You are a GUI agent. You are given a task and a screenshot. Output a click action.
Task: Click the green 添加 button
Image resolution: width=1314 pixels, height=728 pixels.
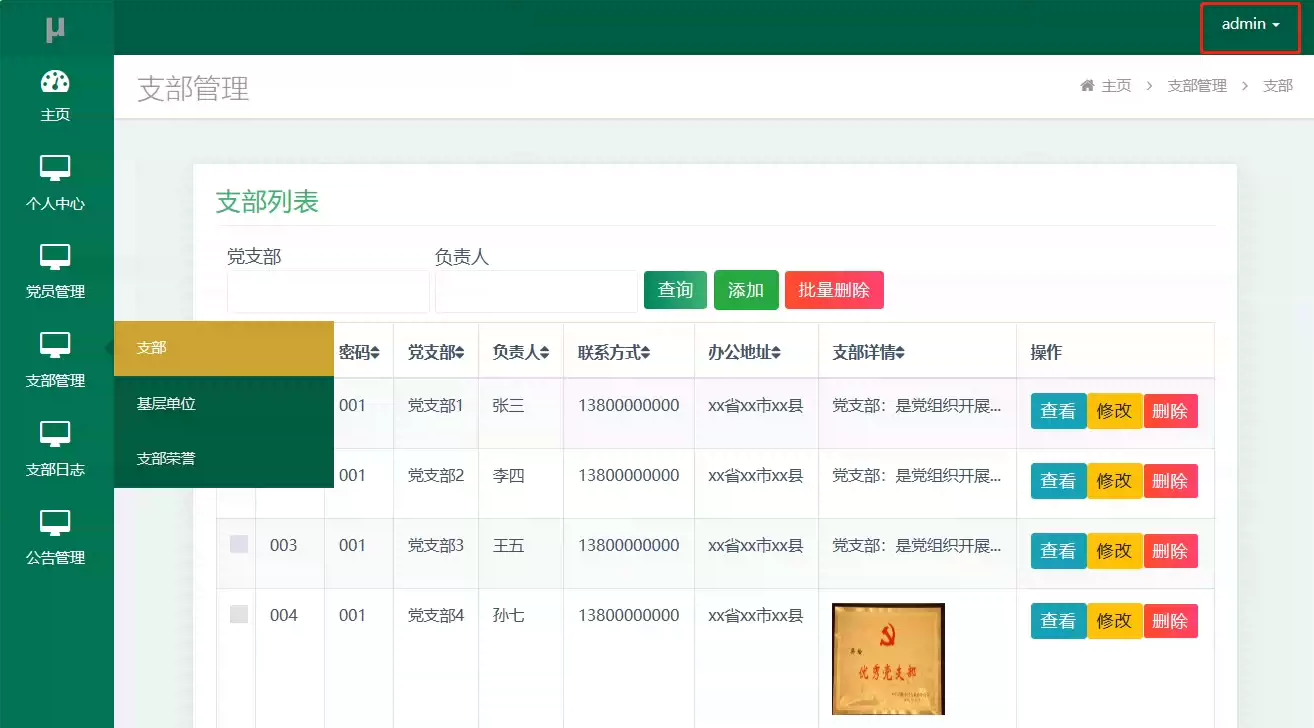coord(746,290)
